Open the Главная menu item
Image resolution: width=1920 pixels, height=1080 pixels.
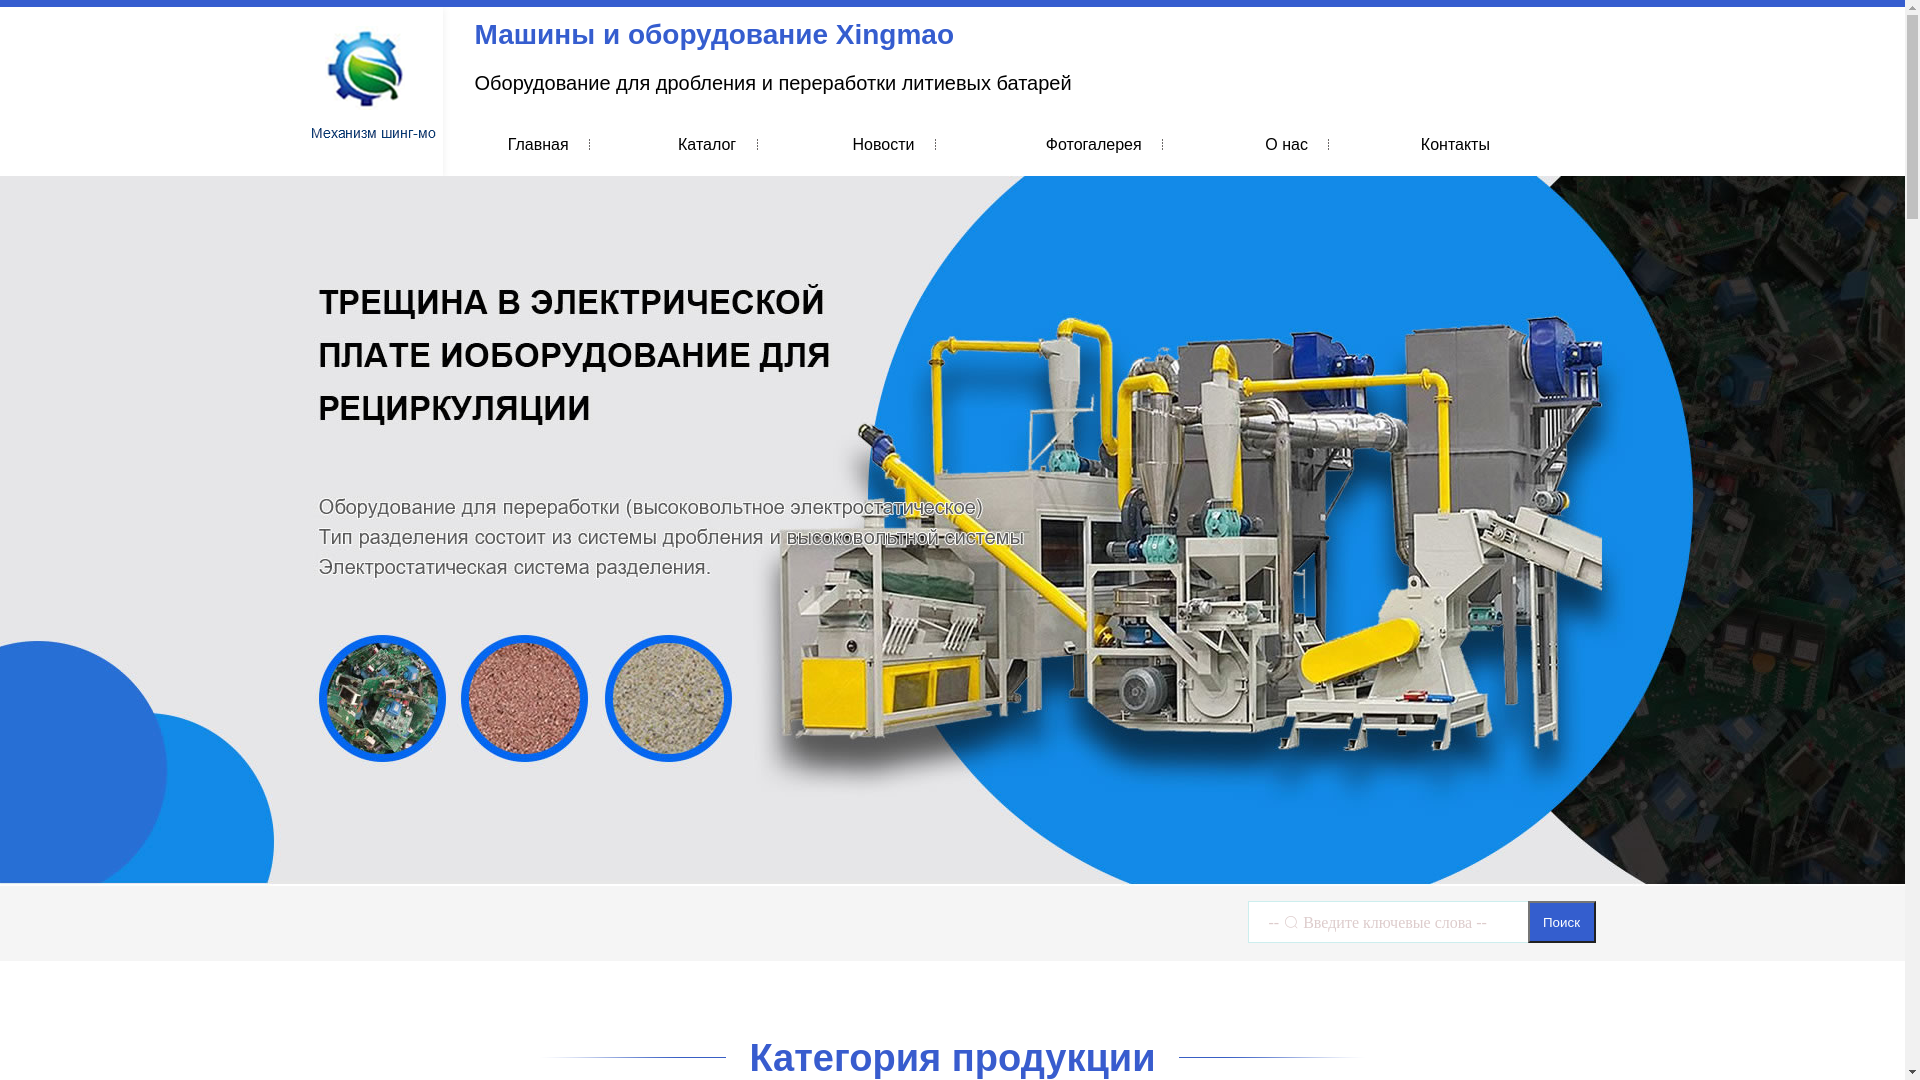click(x=538, y=145)
